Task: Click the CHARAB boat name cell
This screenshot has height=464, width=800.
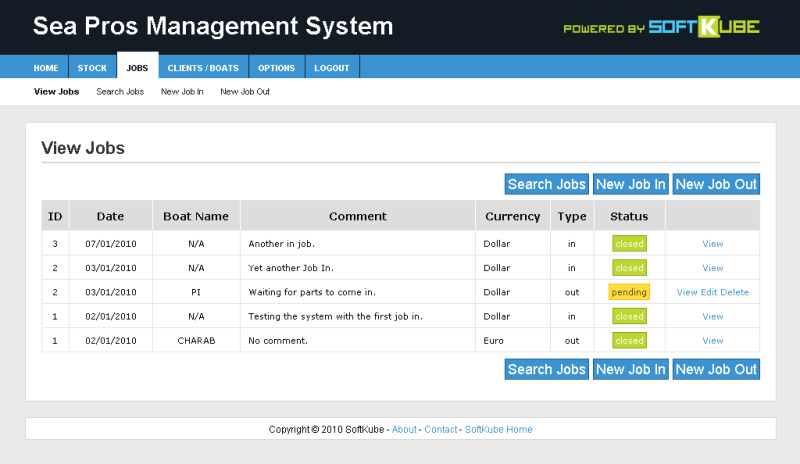Action: [196, 340]
